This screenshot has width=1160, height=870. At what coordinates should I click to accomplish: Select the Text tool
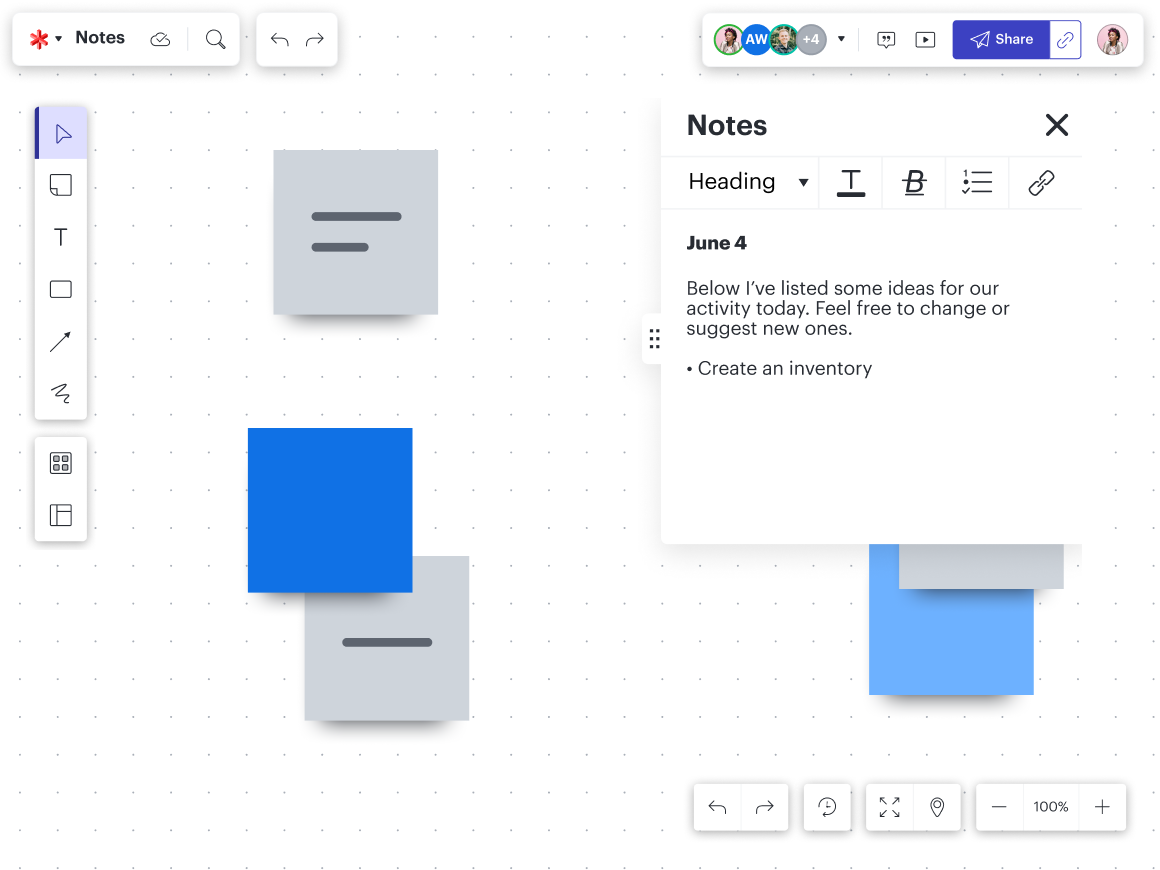pos(61,237)
